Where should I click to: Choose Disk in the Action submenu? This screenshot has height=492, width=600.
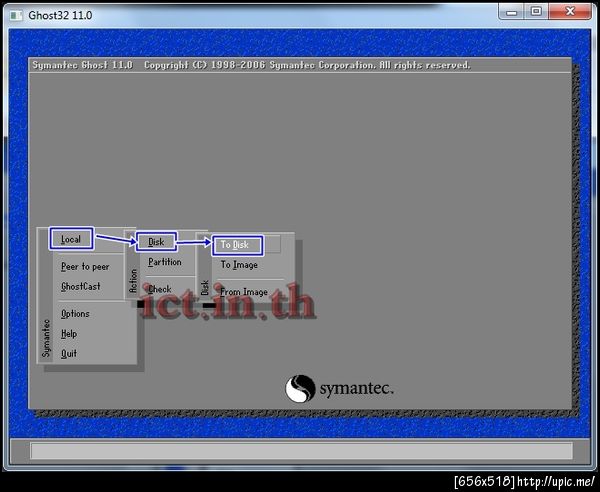156,242
